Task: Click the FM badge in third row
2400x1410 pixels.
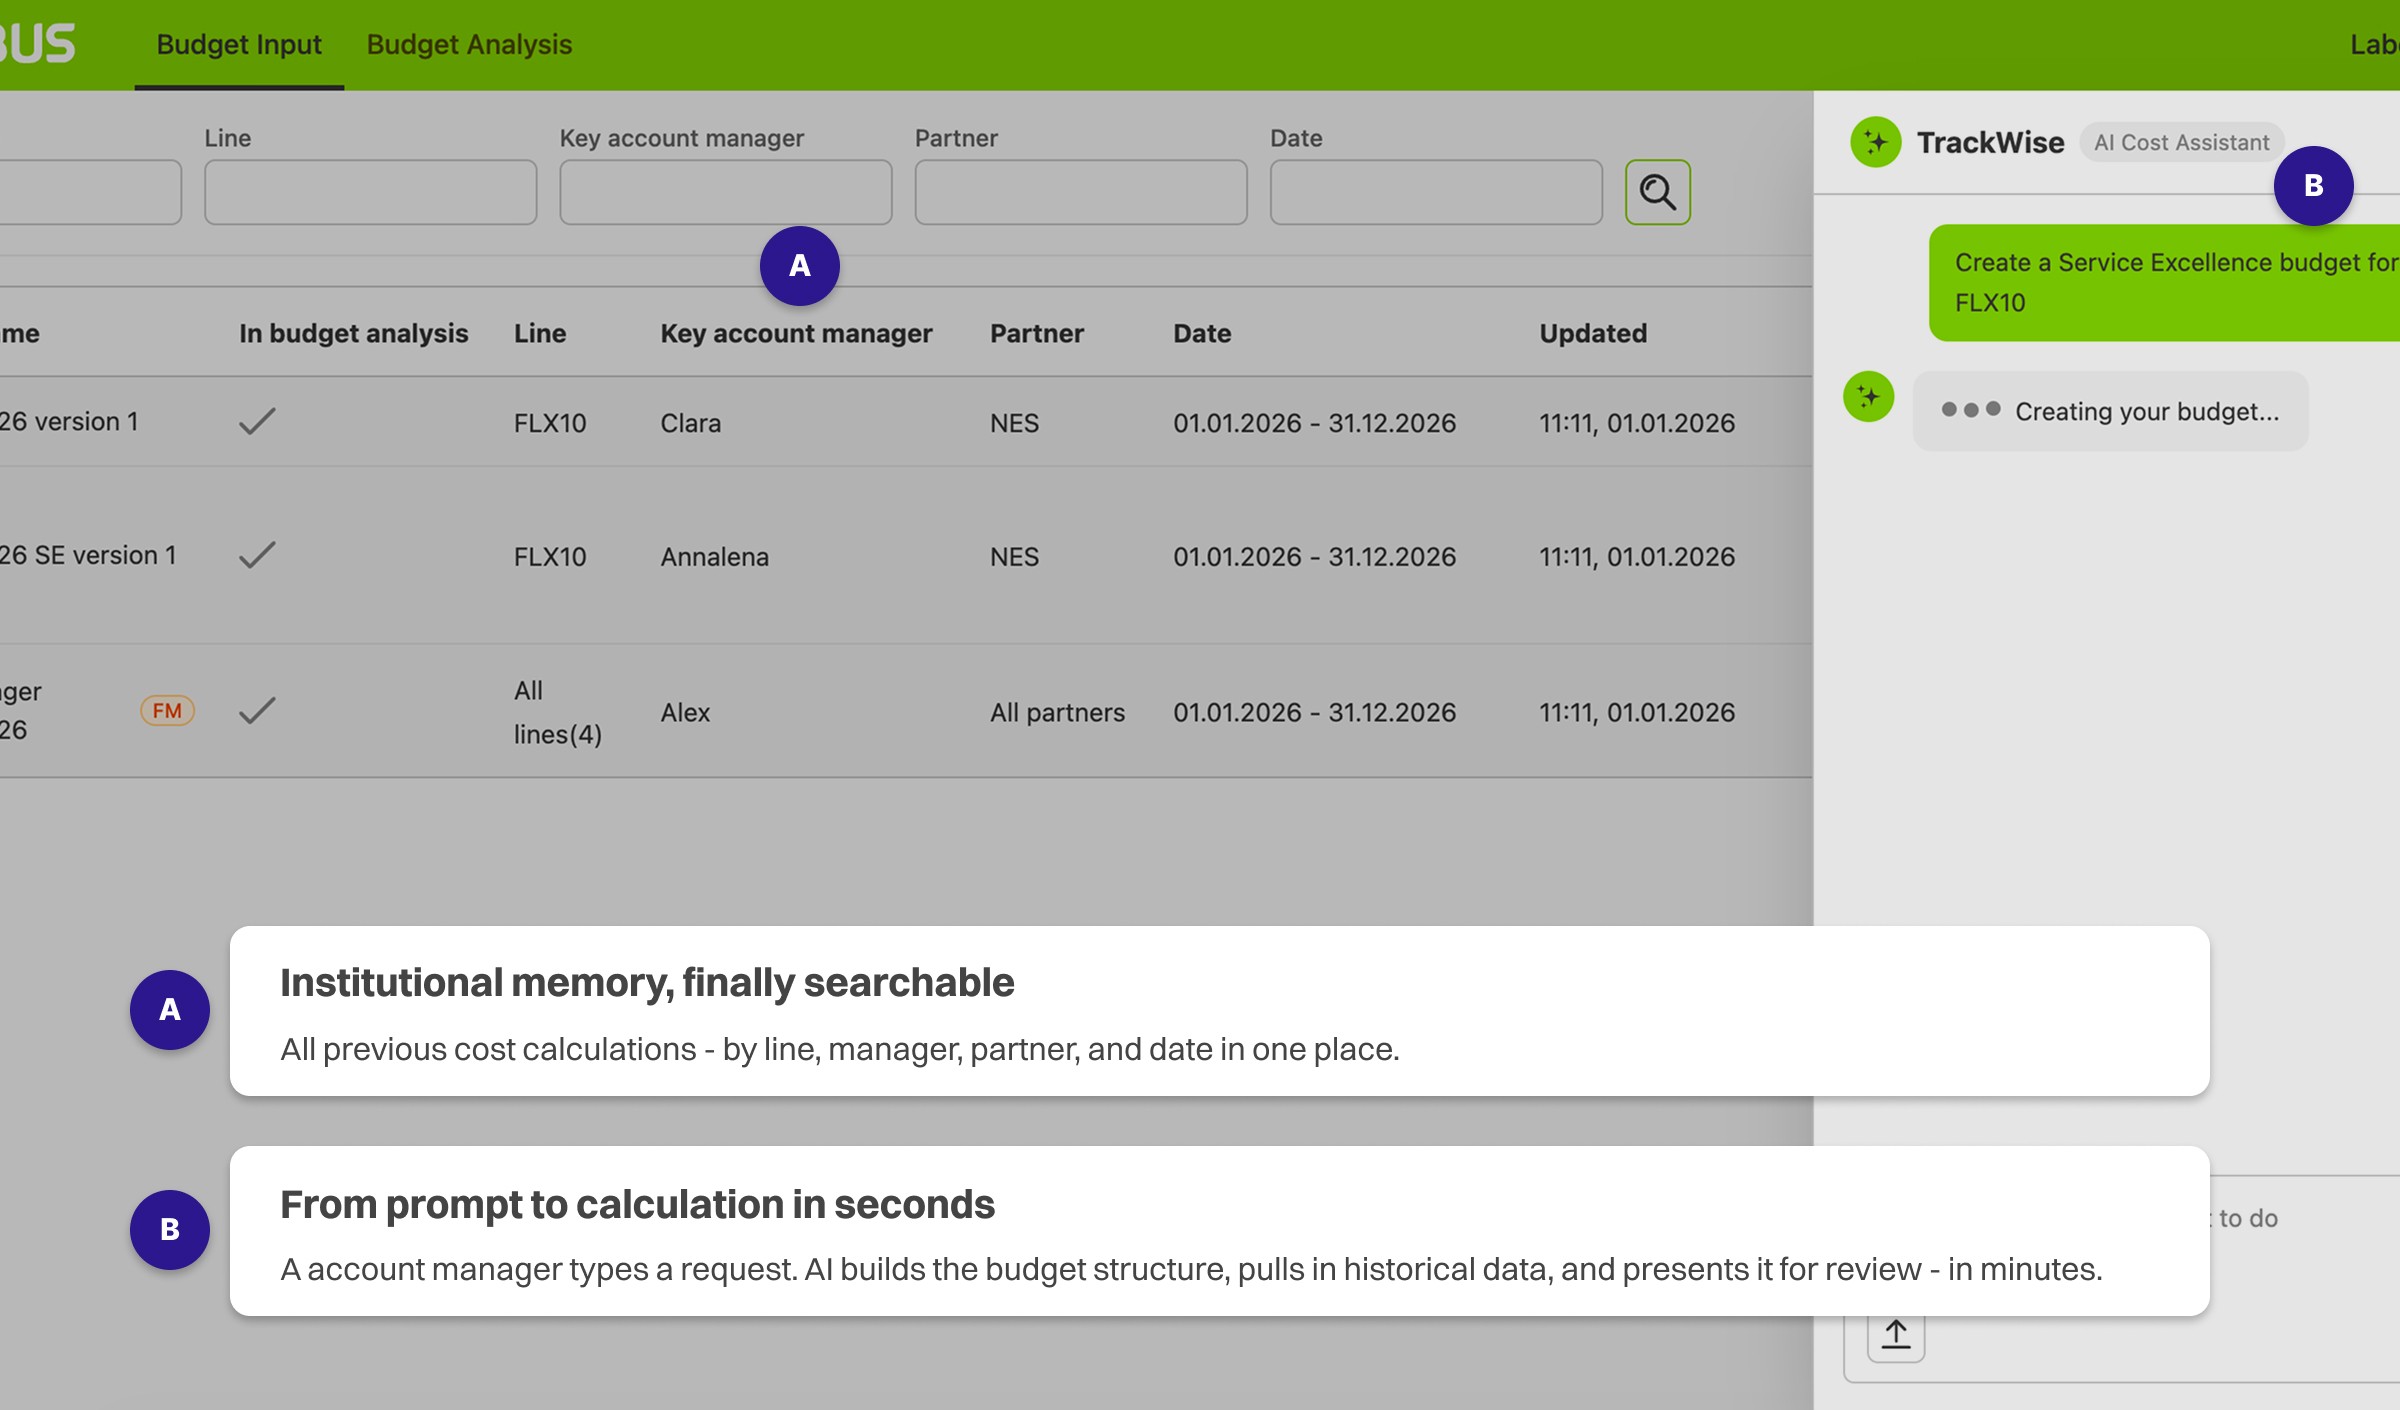Action: tap(167, 711)
